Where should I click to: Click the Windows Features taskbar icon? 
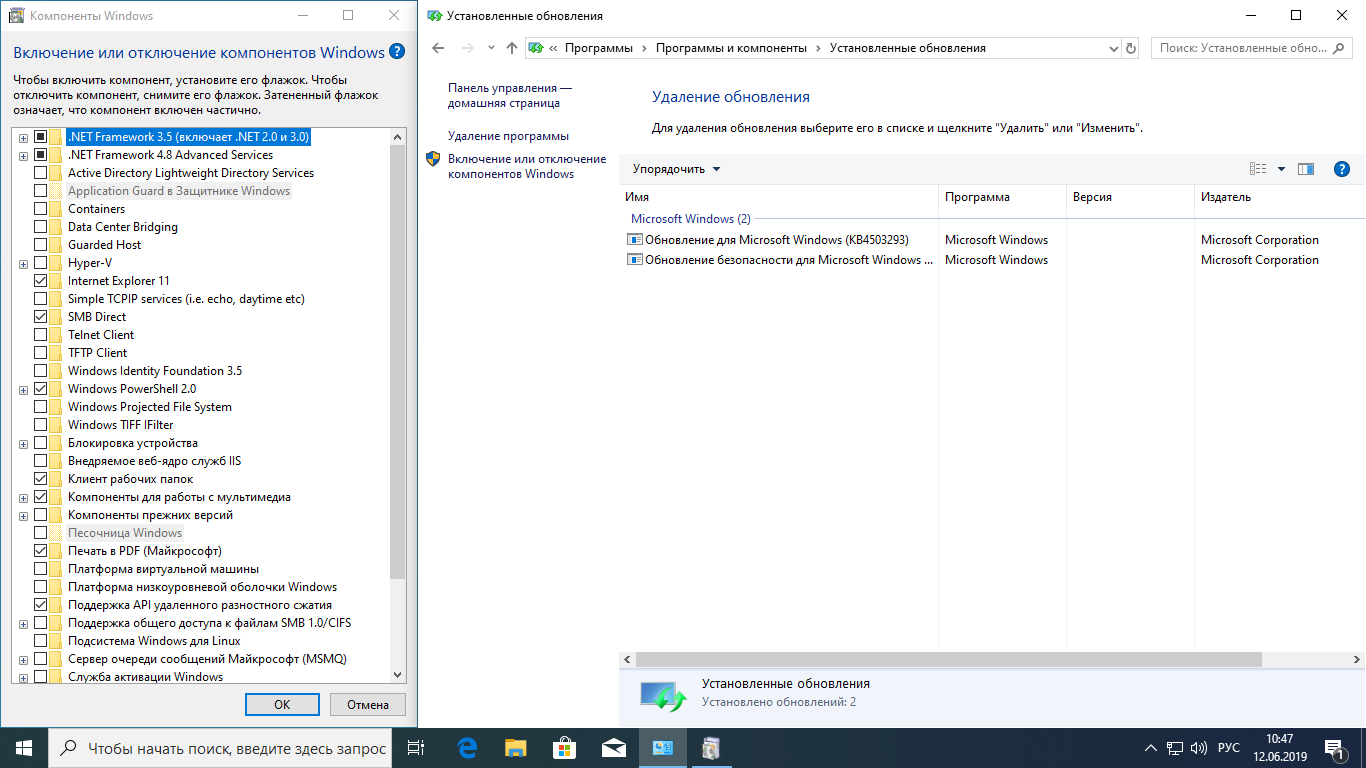point(711,748)
